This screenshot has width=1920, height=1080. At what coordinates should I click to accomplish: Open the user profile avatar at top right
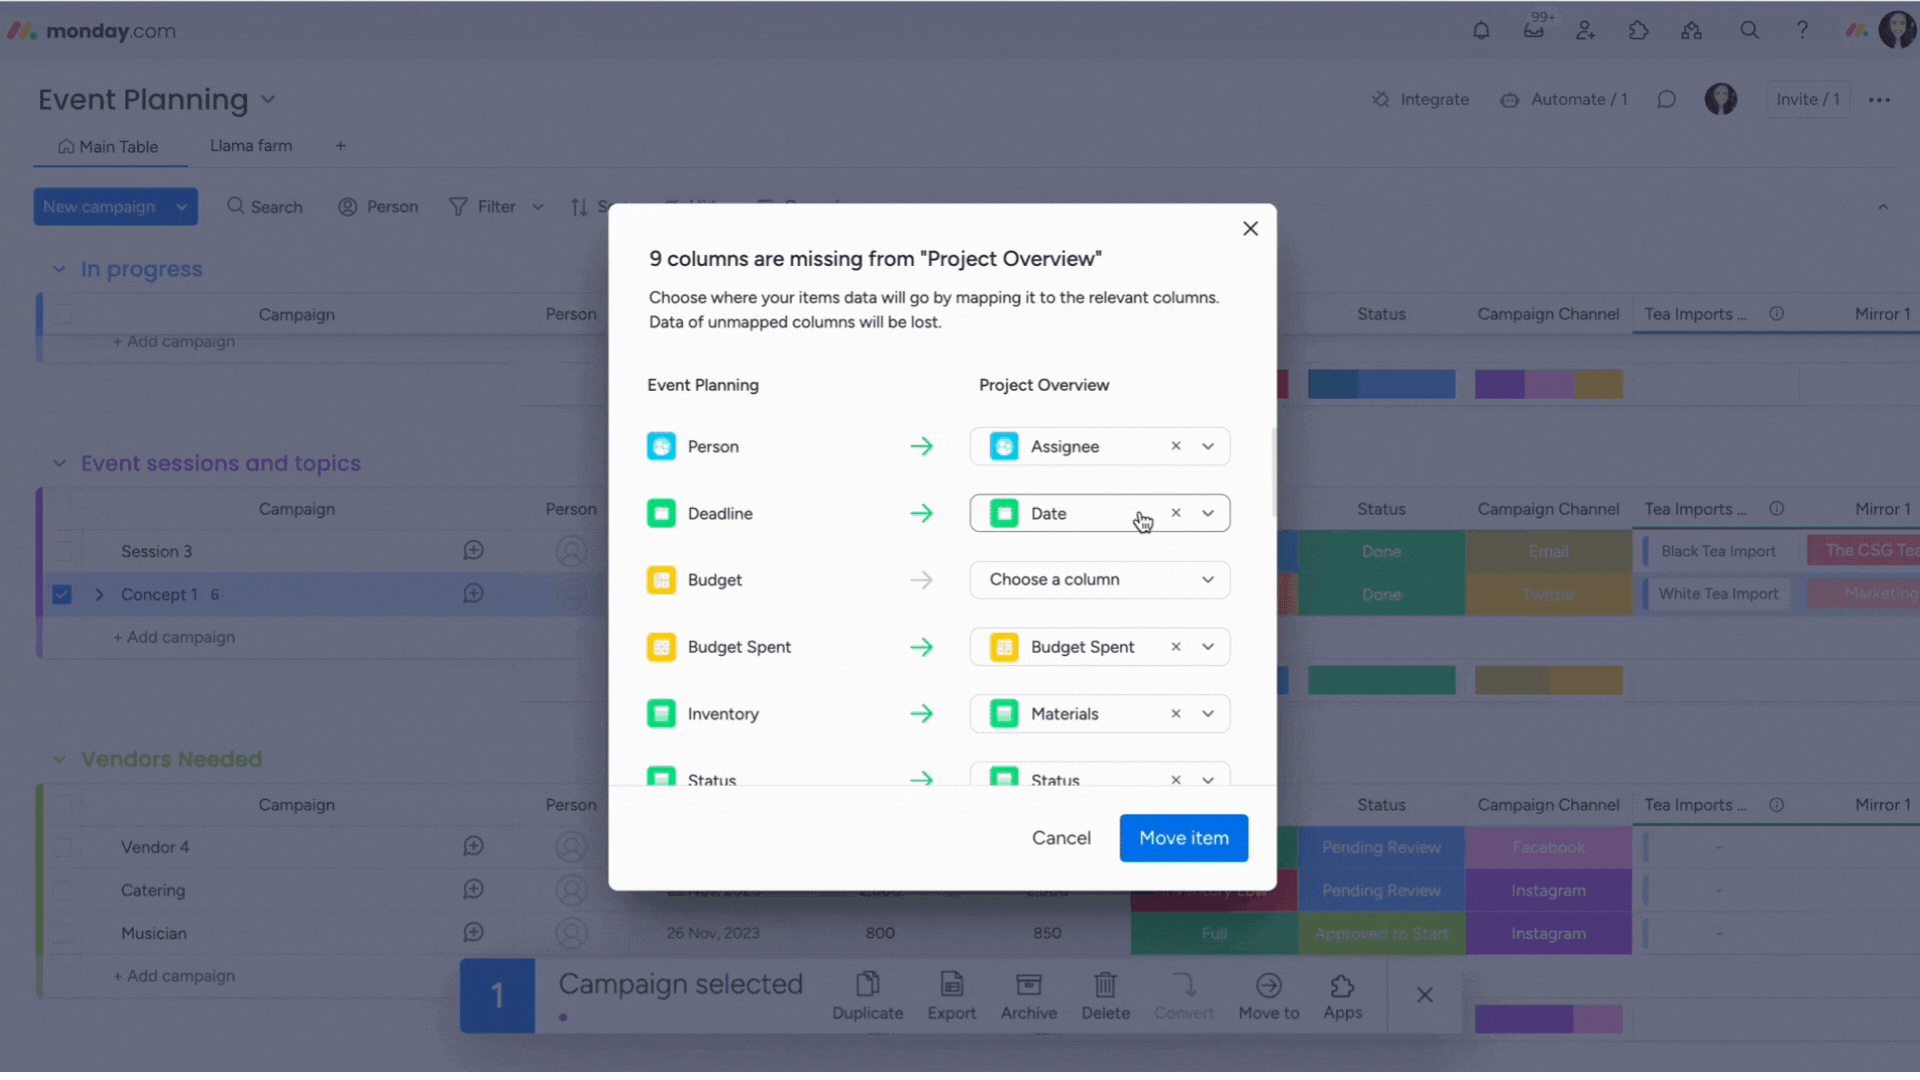(x=1897, y=30)
